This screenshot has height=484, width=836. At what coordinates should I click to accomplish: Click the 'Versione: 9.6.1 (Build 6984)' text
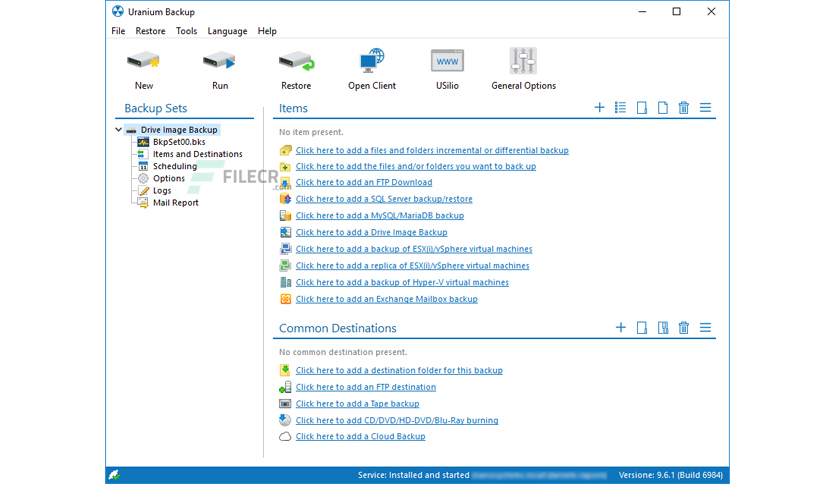pos(670,475)
